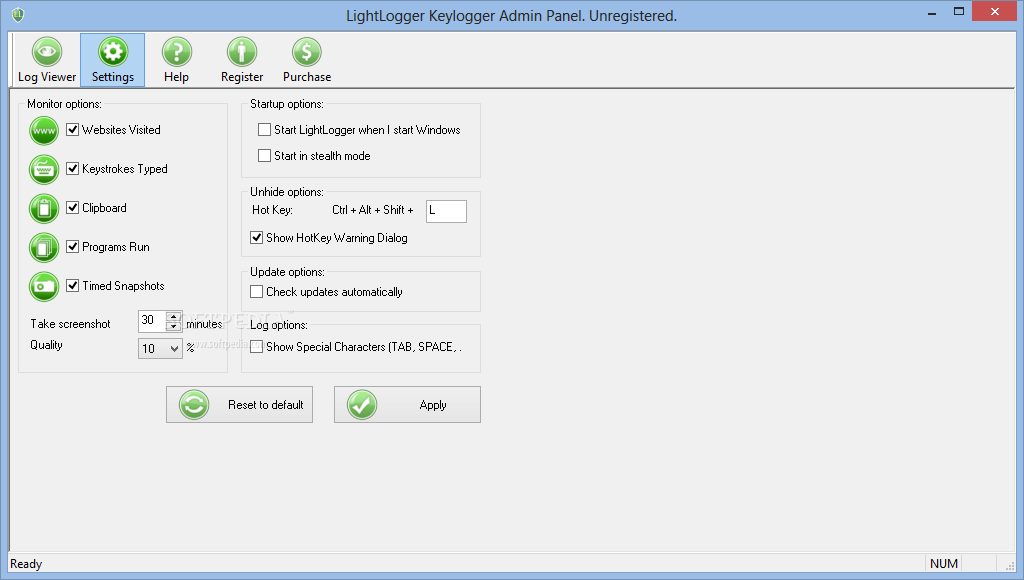This screenshot has width=1024, height=580.
Task: Disable Clipboard monitoring checkbox
Action: [x=72, y=208]
